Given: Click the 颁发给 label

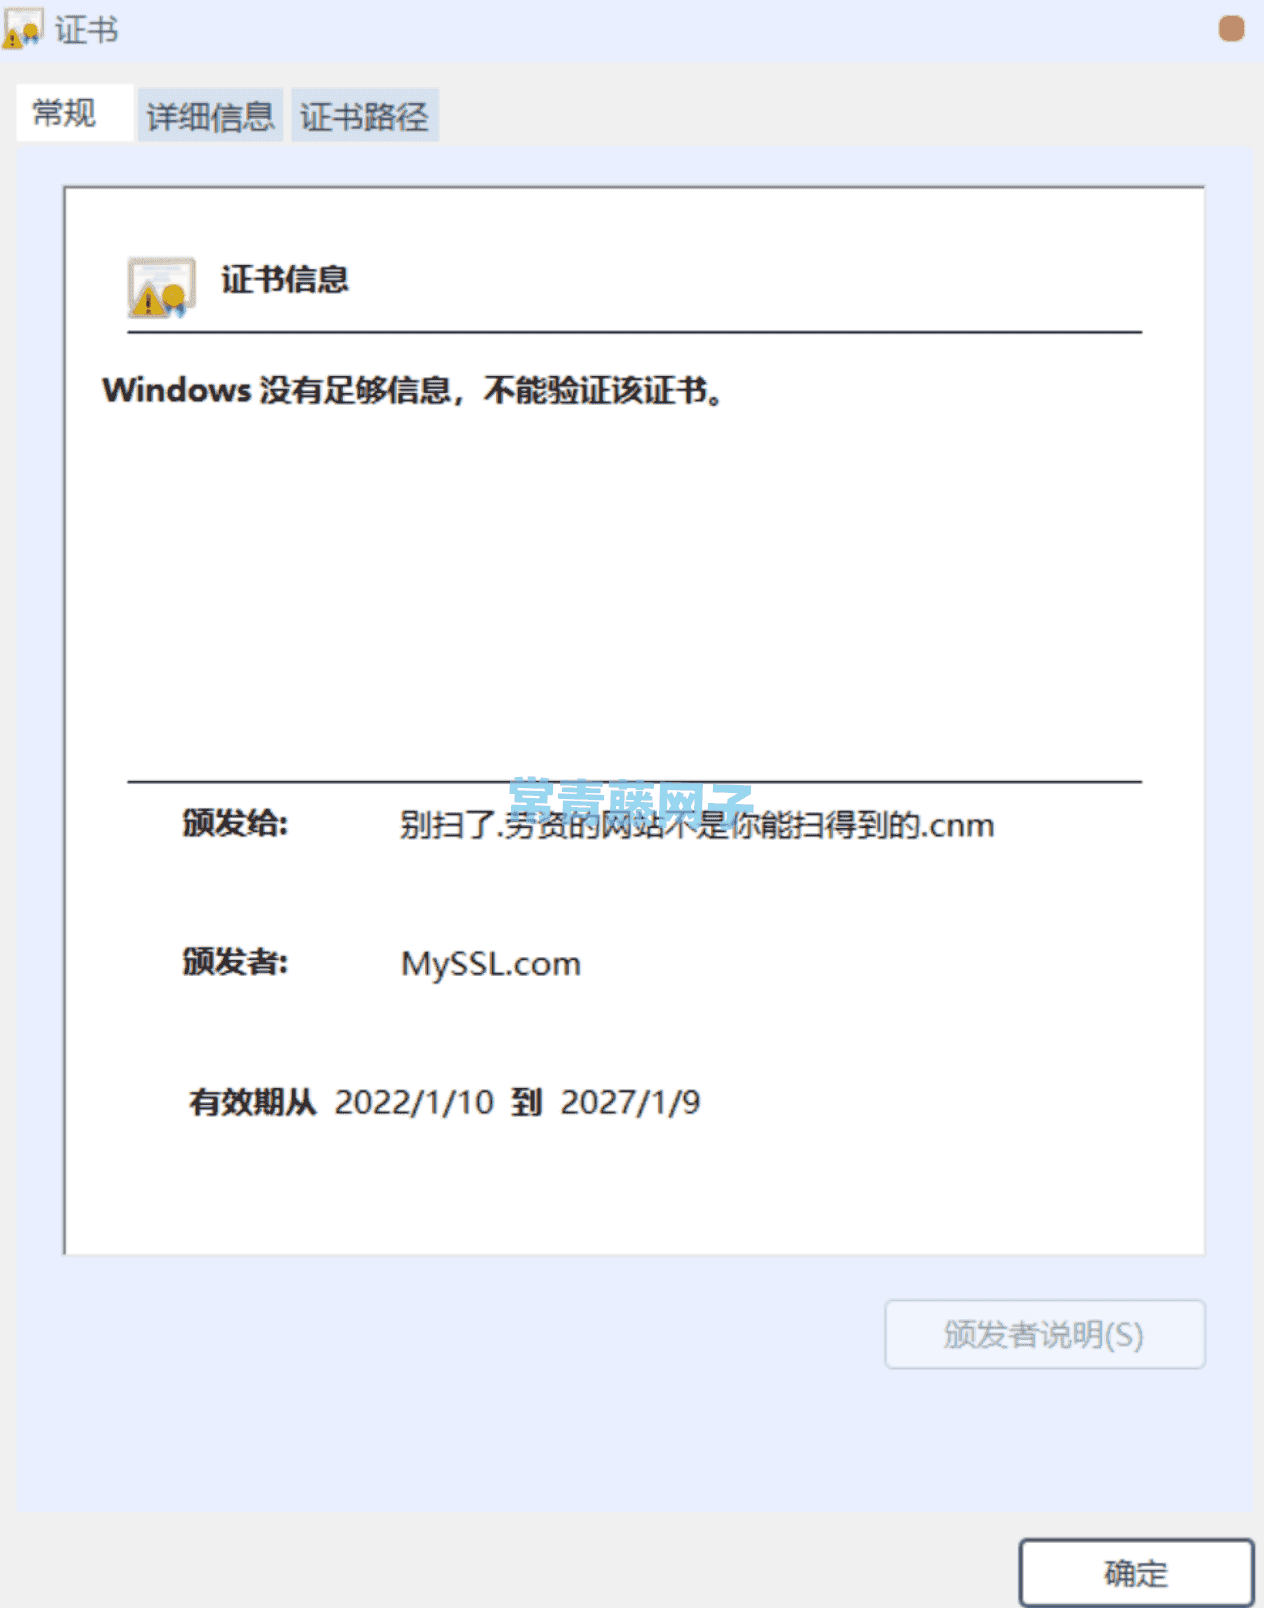Looking at the screenshot, I should coord(235,824).
